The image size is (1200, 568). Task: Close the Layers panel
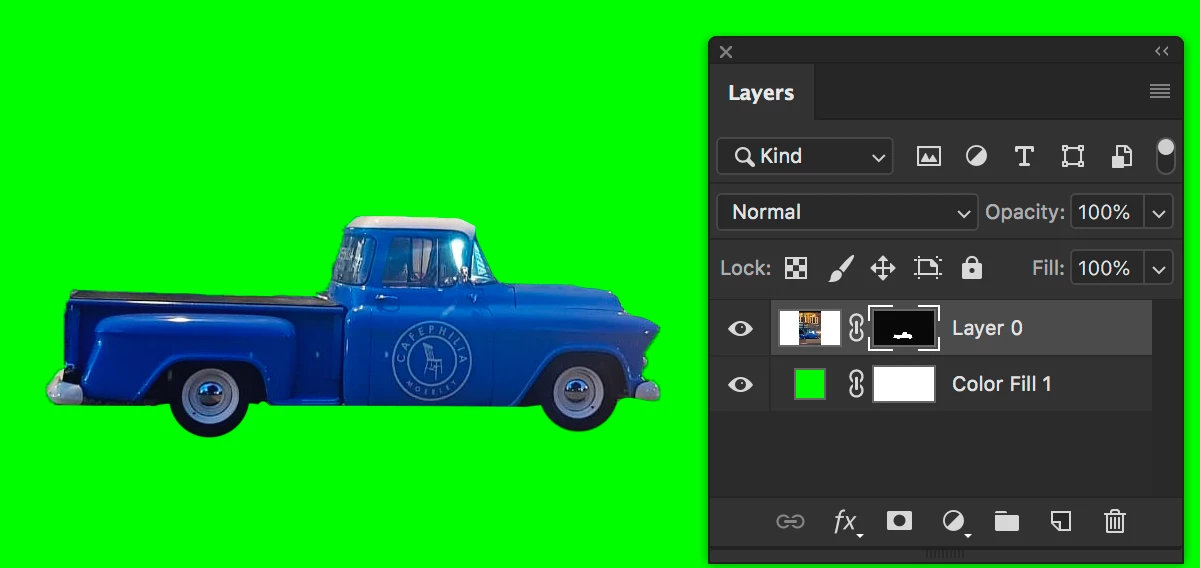[726, 52]
